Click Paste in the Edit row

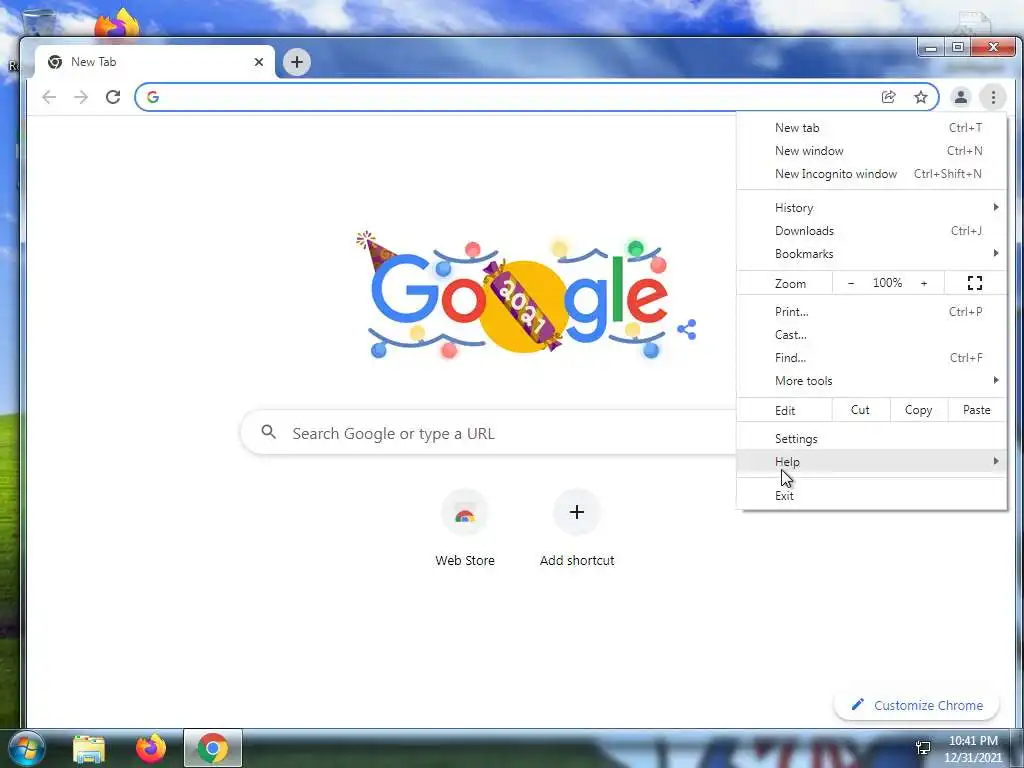tap(976, 410)
